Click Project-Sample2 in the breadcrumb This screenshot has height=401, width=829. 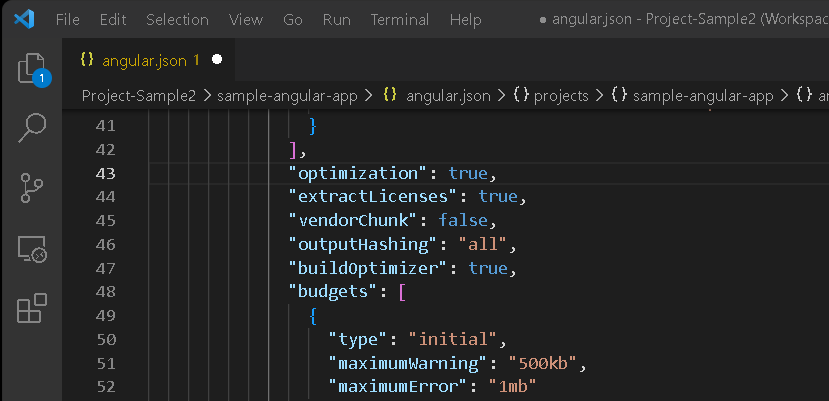point(139,96)
